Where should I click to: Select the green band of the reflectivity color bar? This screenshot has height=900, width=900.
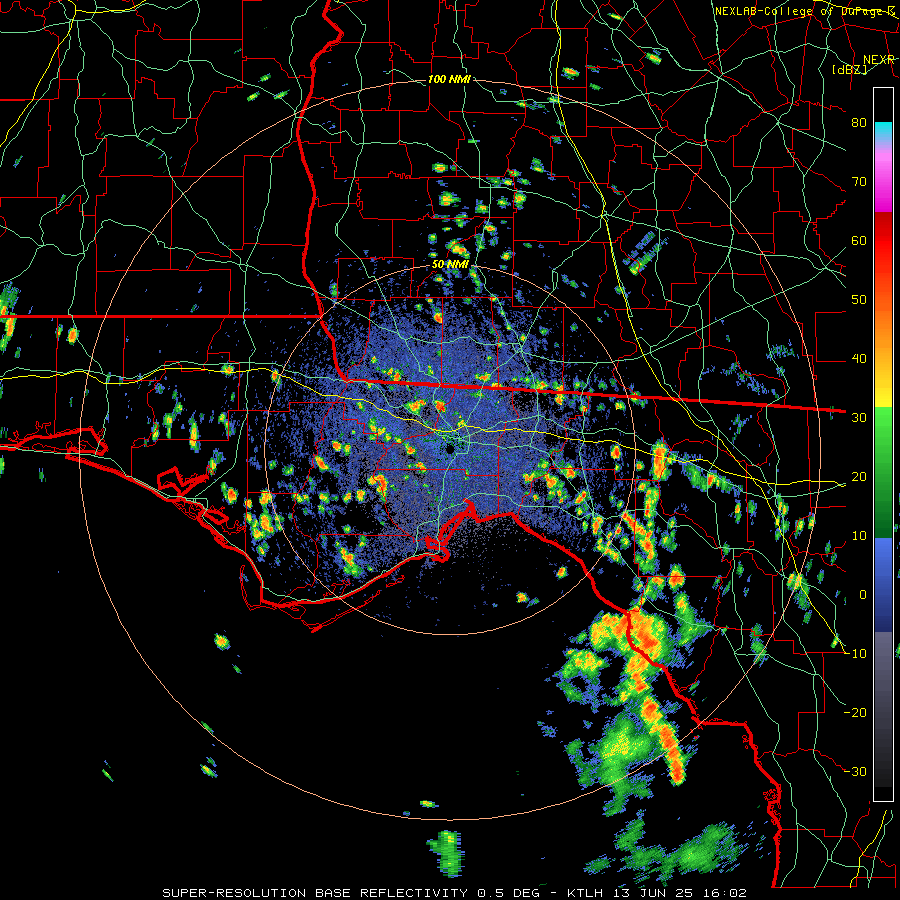(x=883, y=472)
